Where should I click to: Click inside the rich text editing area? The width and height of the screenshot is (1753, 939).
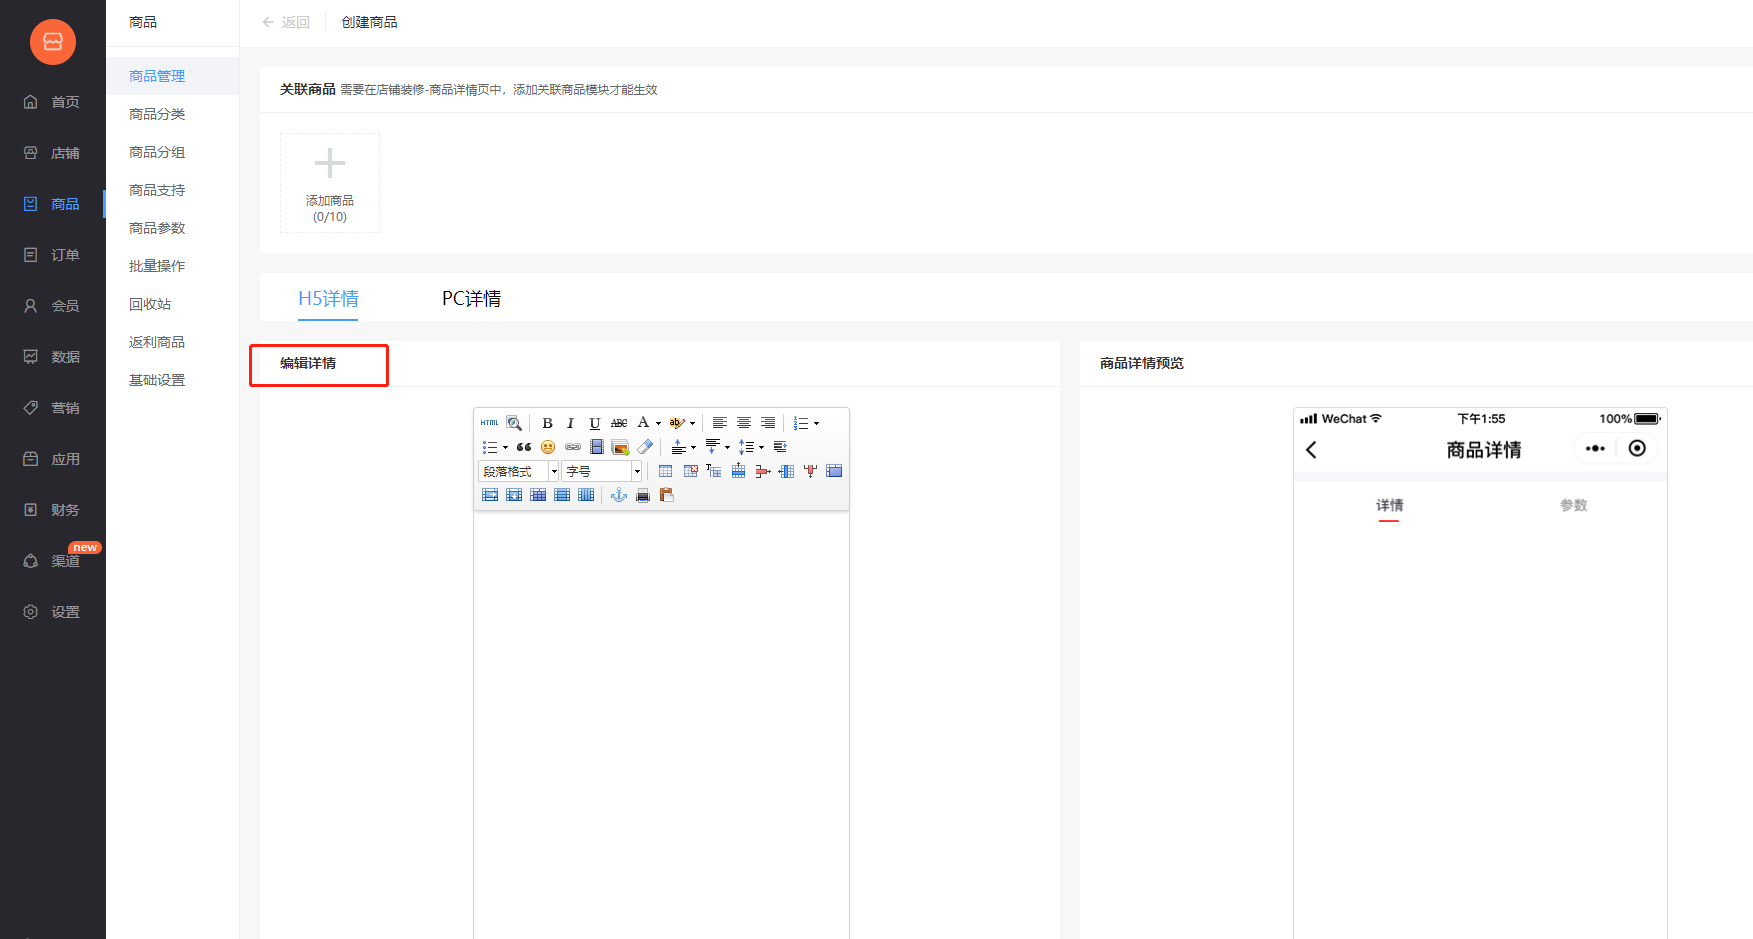point(661,724)
